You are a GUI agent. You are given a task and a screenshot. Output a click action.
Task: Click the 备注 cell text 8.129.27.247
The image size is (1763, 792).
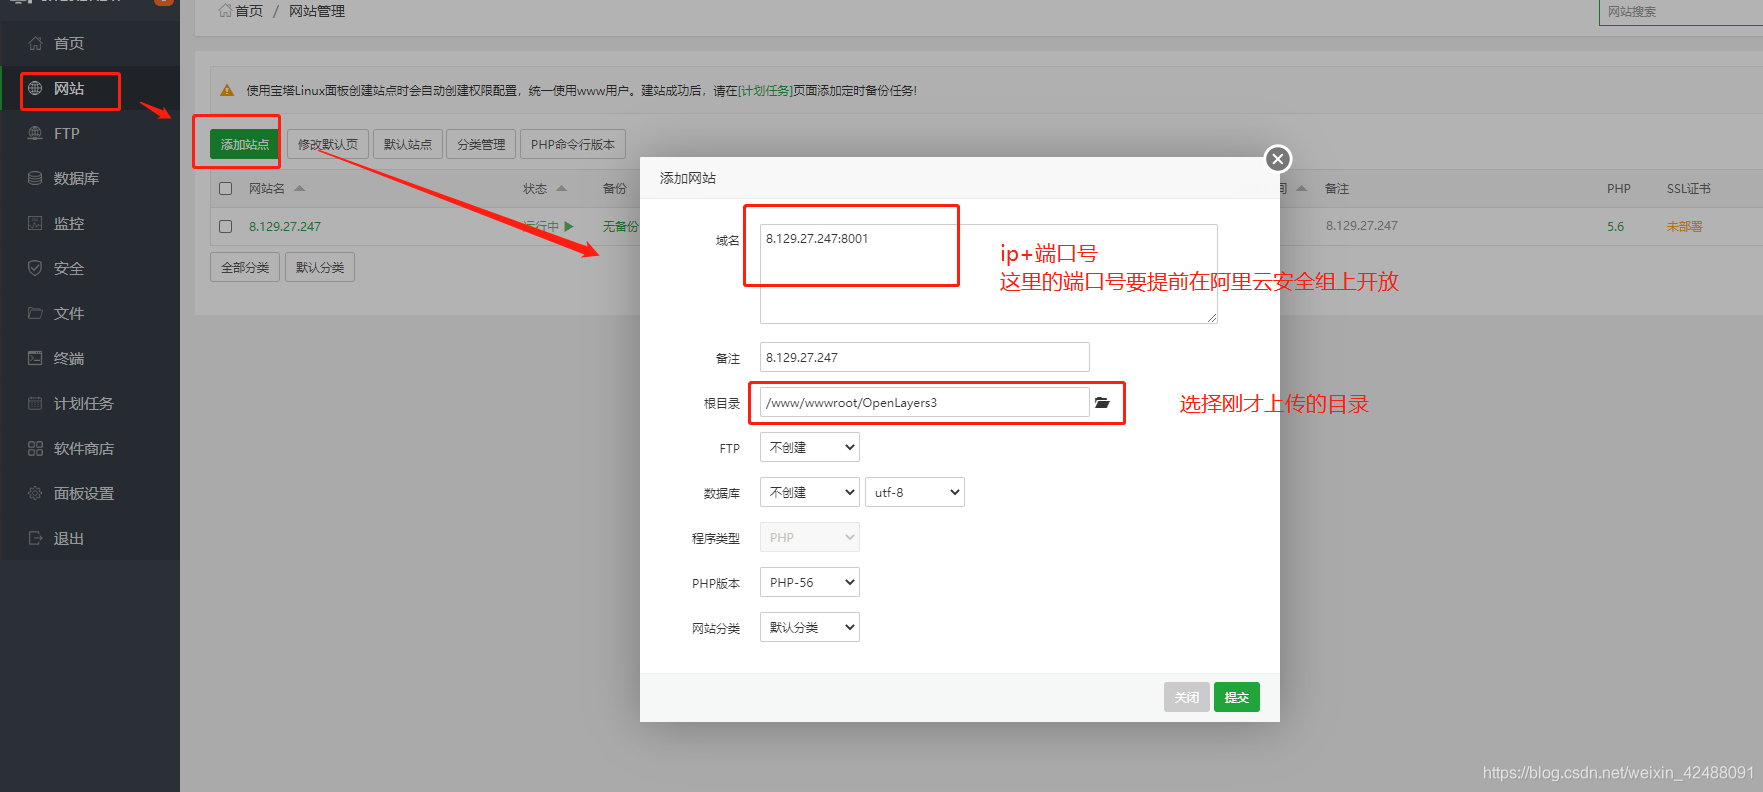point(1362,226)
